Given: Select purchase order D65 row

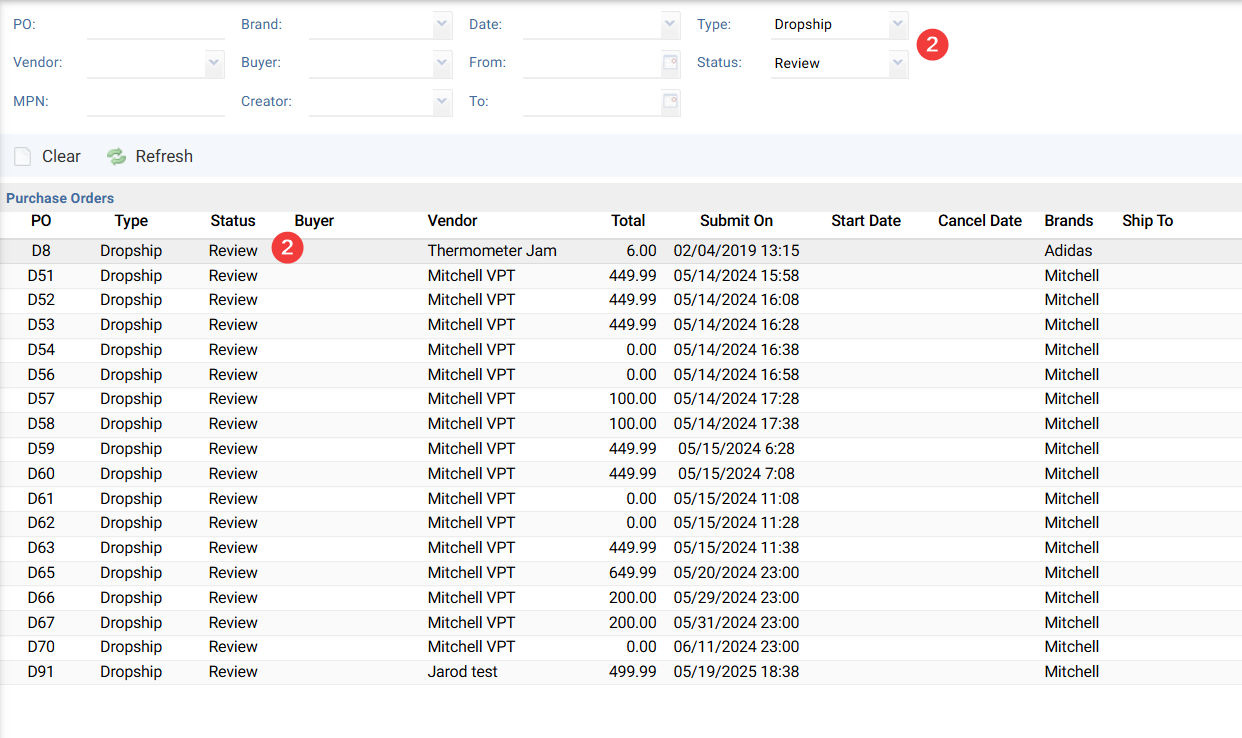Looking at the screenshot, I should [x=41, y=573].
